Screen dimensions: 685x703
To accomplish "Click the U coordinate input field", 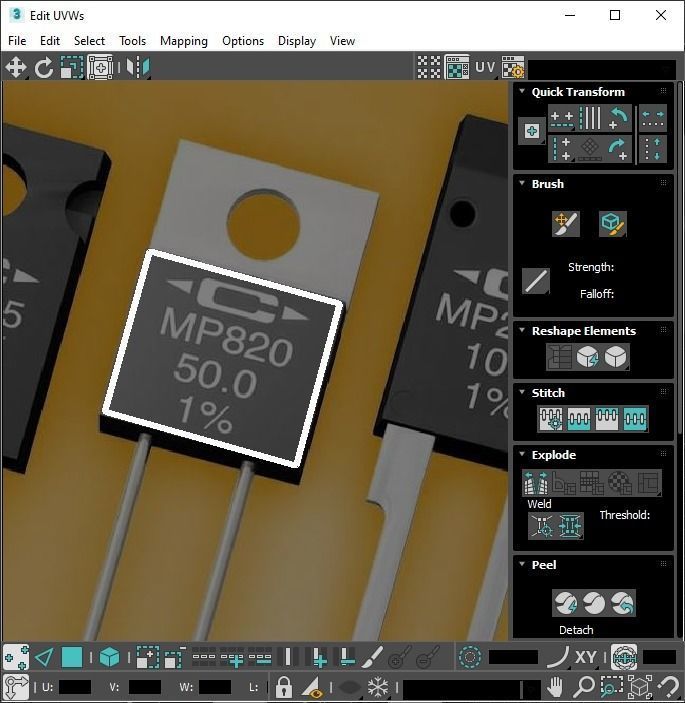I will pyautogui.click(x=75, y=687).
